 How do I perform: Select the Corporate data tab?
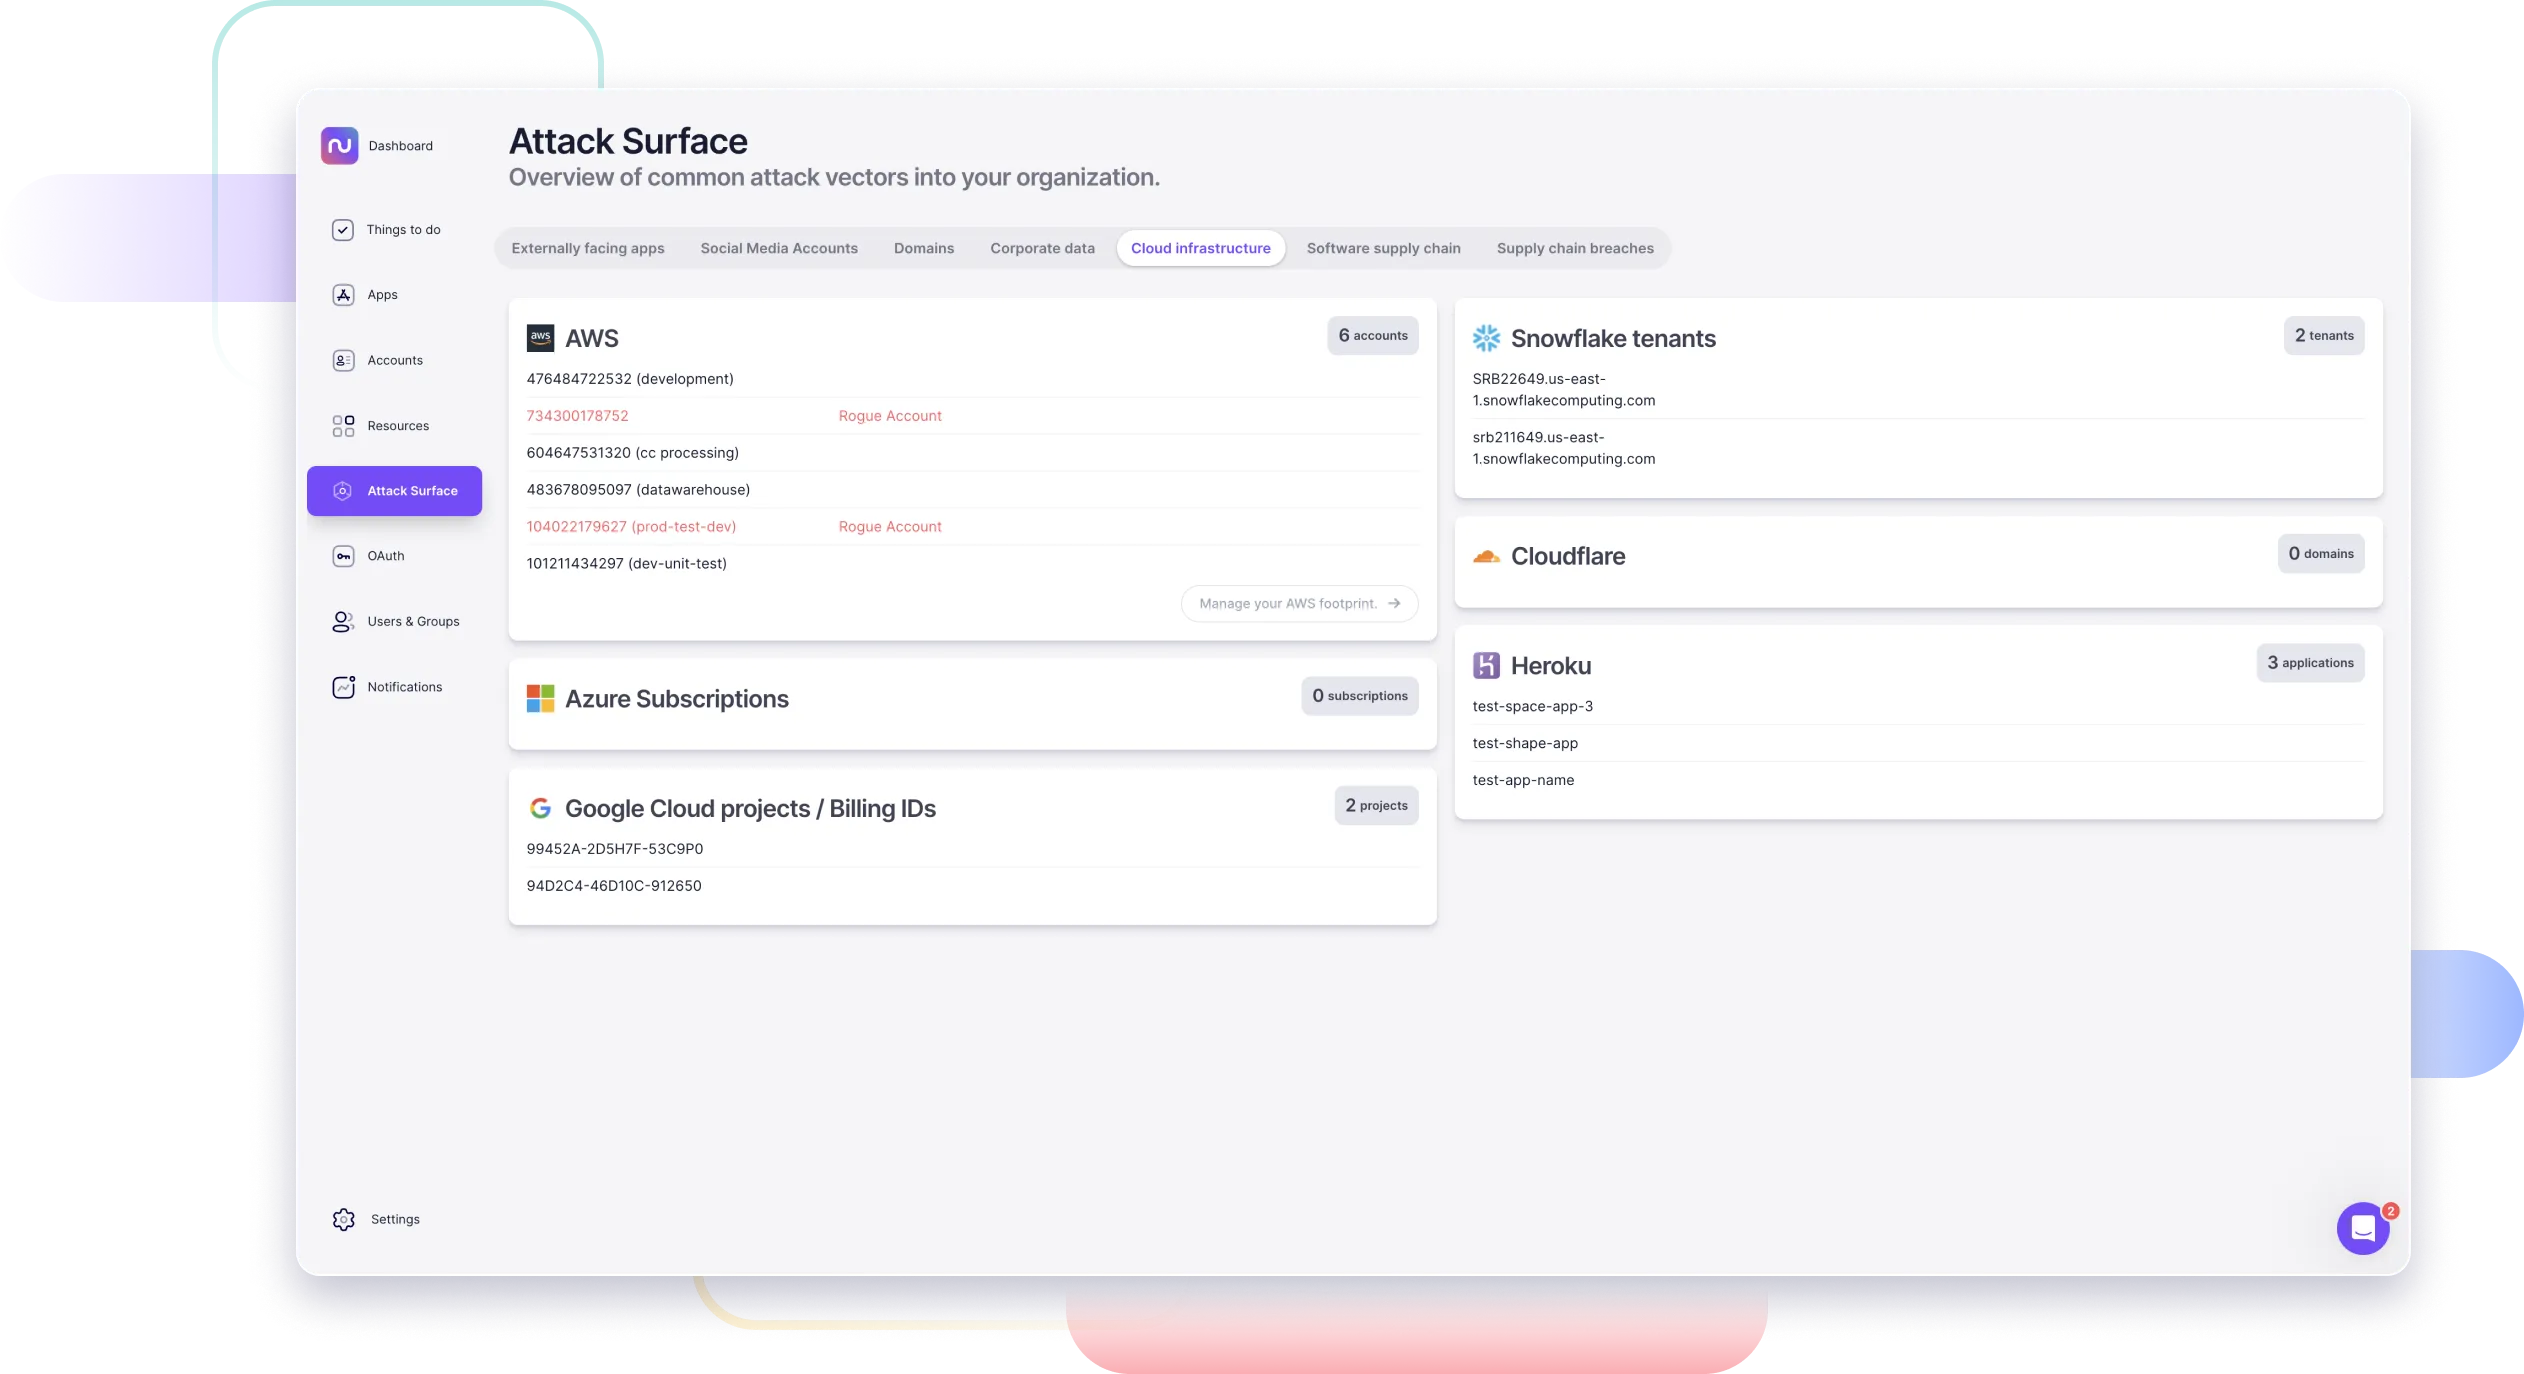coord(1041,248)
